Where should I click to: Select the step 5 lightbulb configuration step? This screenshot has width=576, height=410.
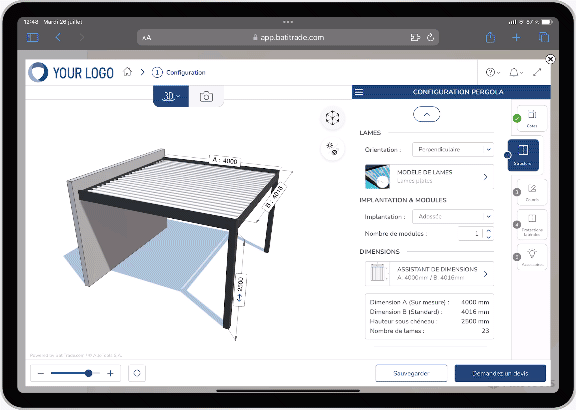532,257
